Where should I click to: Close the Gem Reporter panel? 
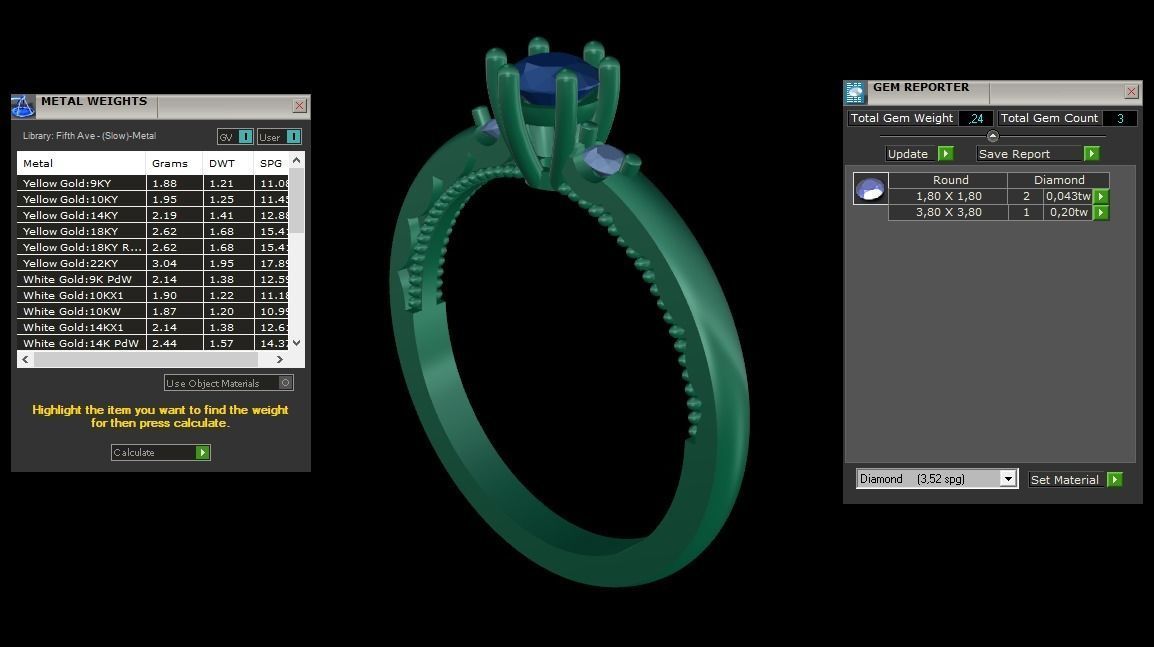coord(1132,92)
